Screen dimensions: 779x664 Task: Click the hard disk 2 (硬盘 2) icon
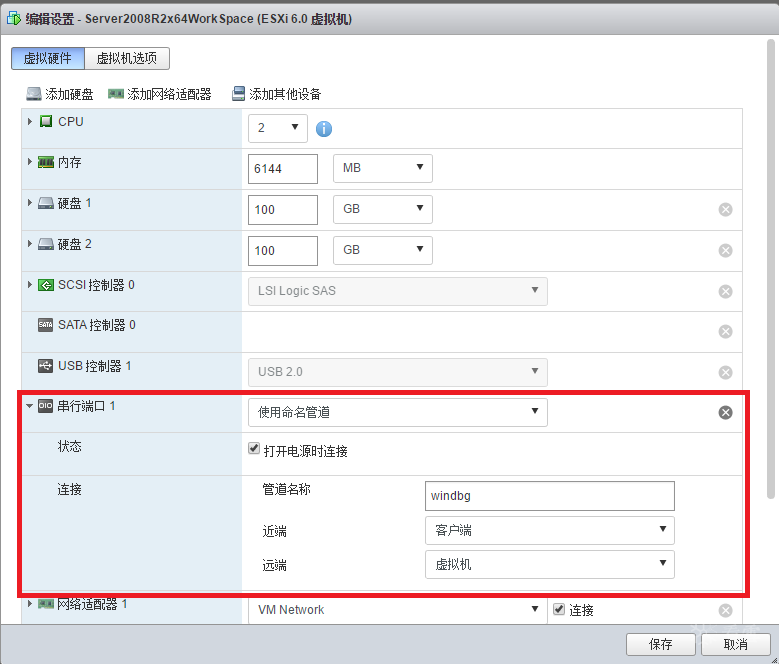click(x=46, y=244)
